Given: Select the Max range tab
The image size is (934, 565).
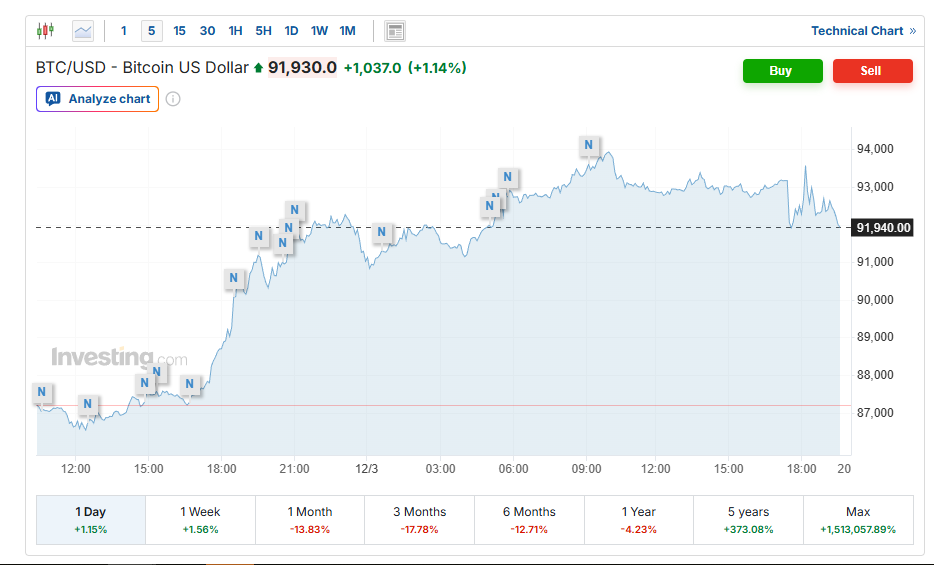Looking at the screenshot, I should click(858, 519).
